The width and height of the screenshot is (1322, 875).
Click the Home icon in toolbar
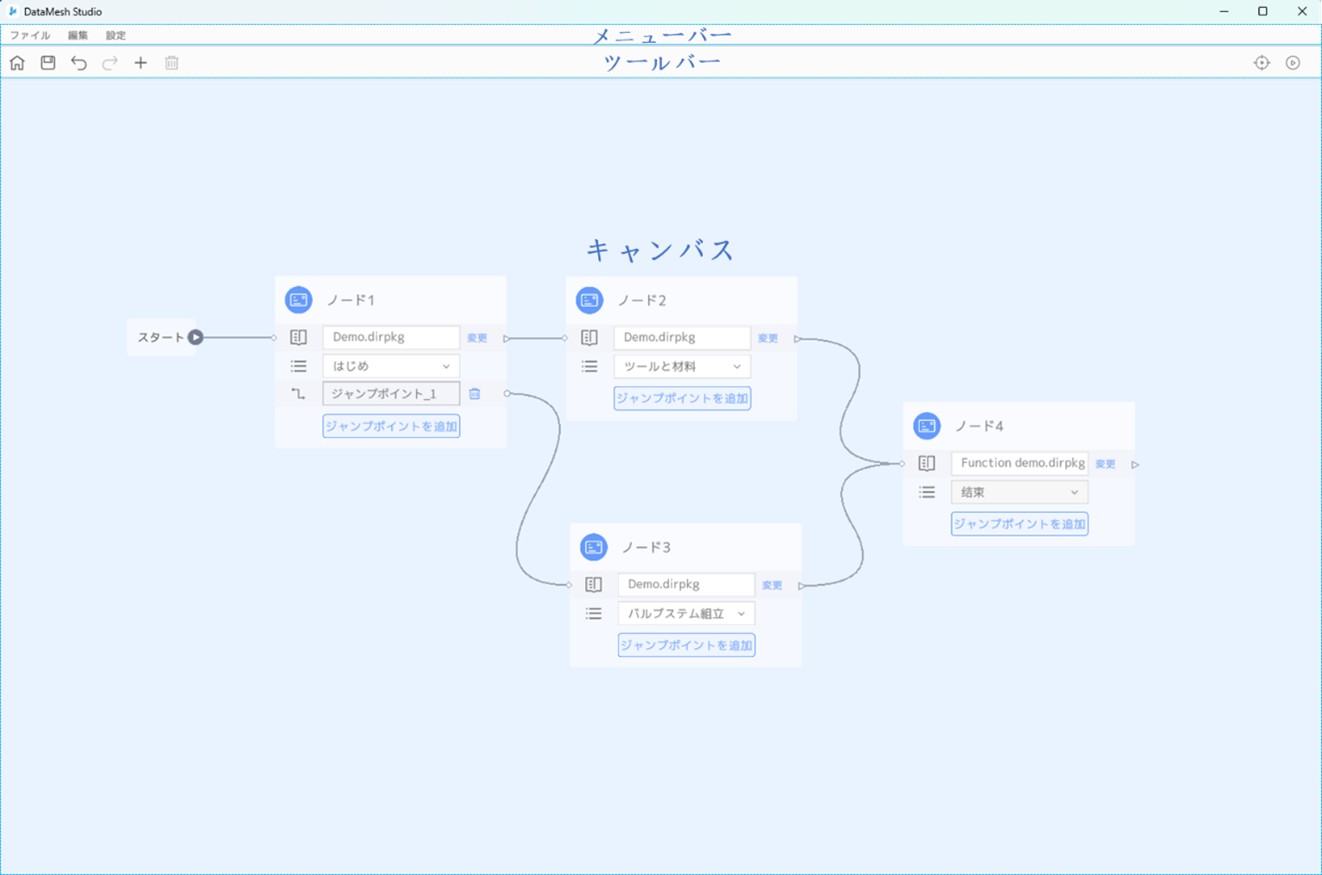pos(17,63)
